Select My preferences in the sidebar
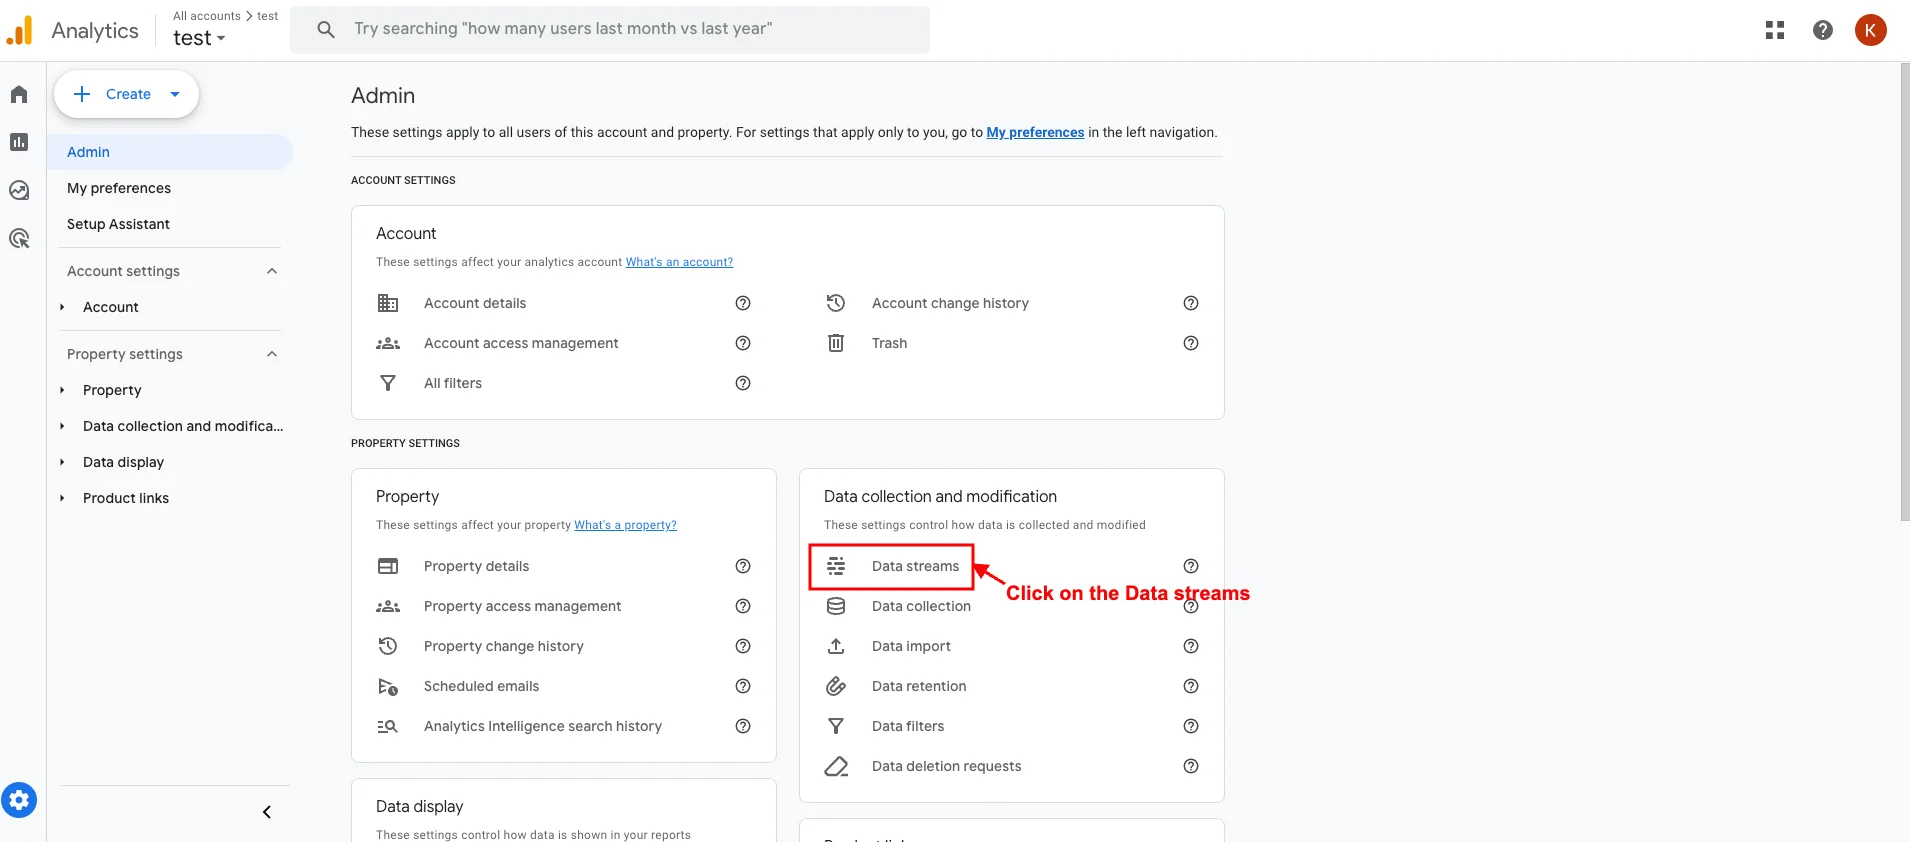This screenshot has height=844, width=1910. point(119,188)
